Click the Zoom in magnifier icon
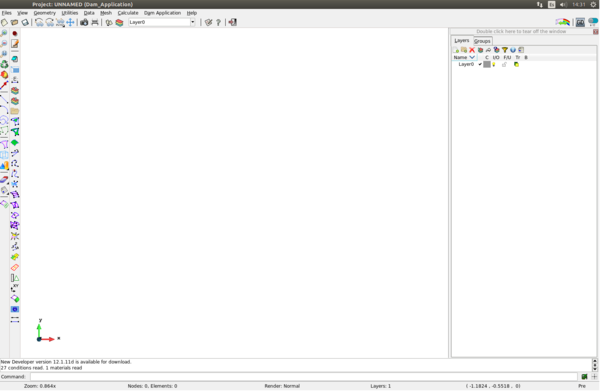Image resolution: width=600 pixels, height=391 pixels. click(x=4, y=34)
